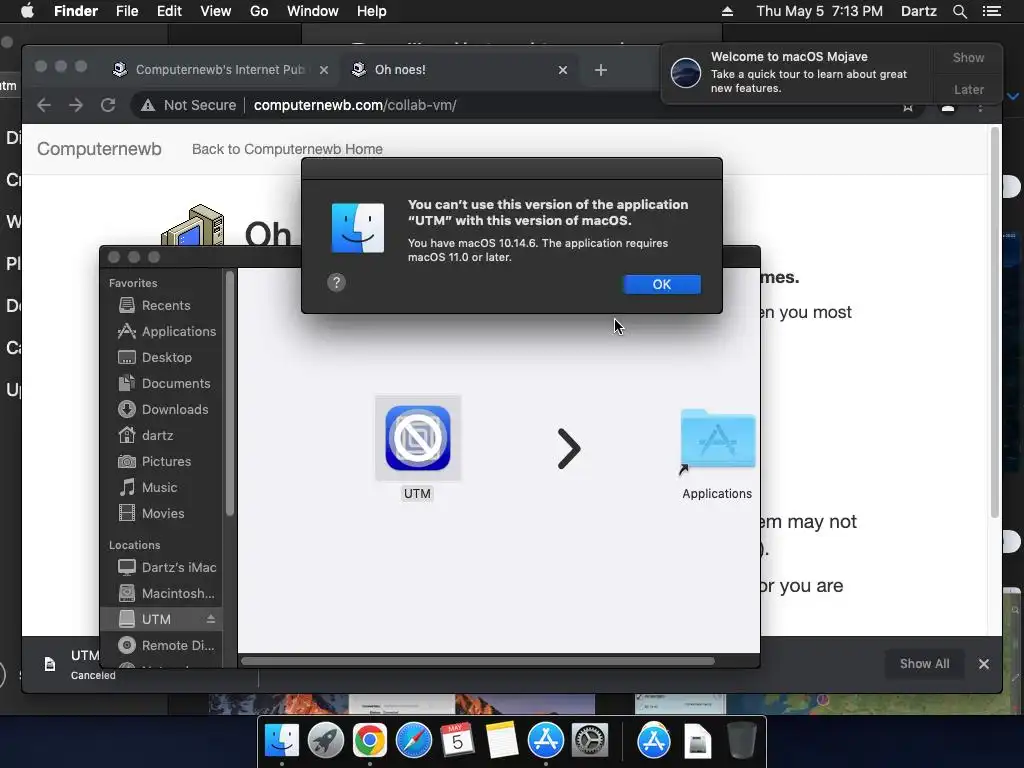The width and height of the screenshot is (1024, 768).
Task: Click the Computernewb site title link
Action: [99, 149]
